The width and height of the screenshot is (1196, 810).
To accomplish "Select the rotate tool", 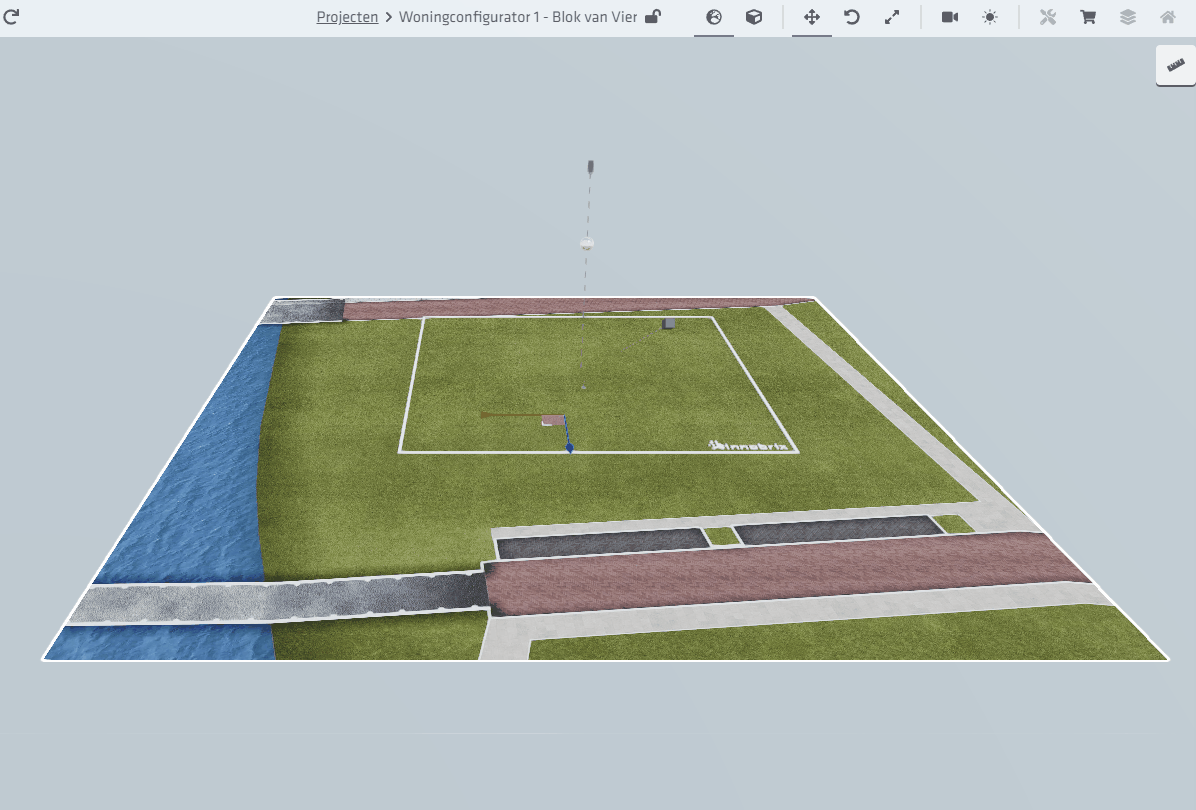I will pyautogui.click(x=852, y=17).
